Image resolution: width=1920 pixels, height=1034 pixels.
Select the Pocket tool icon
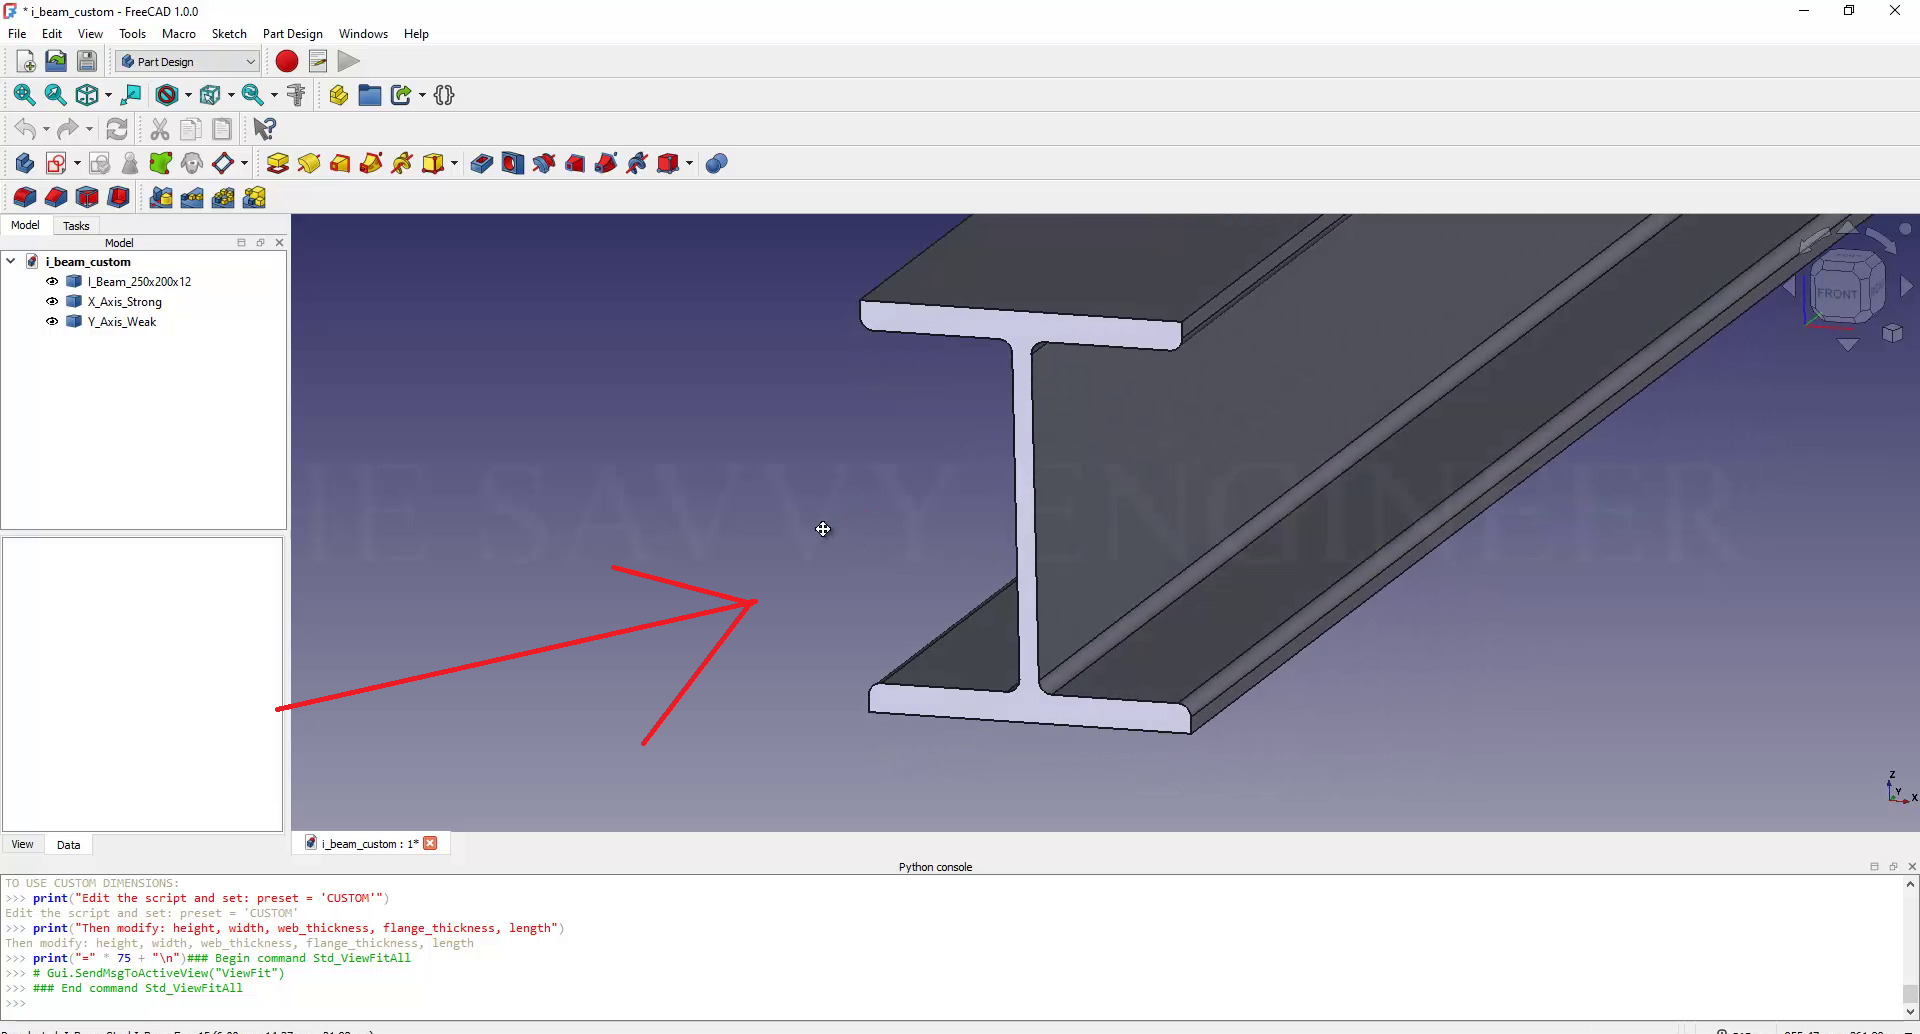click(481, 164)
